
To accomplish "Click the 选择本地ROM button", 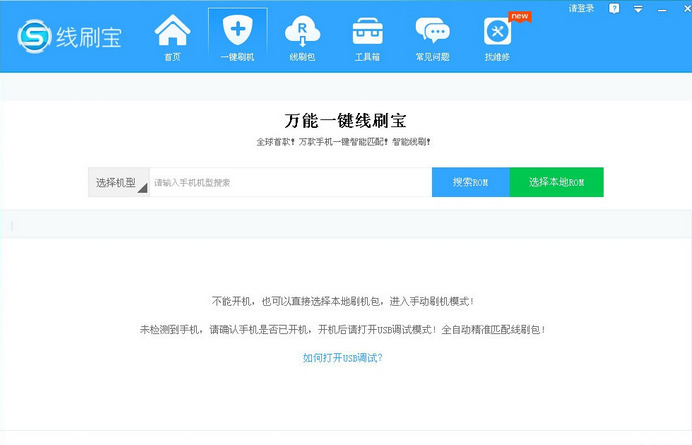I will tap(557, 182).
